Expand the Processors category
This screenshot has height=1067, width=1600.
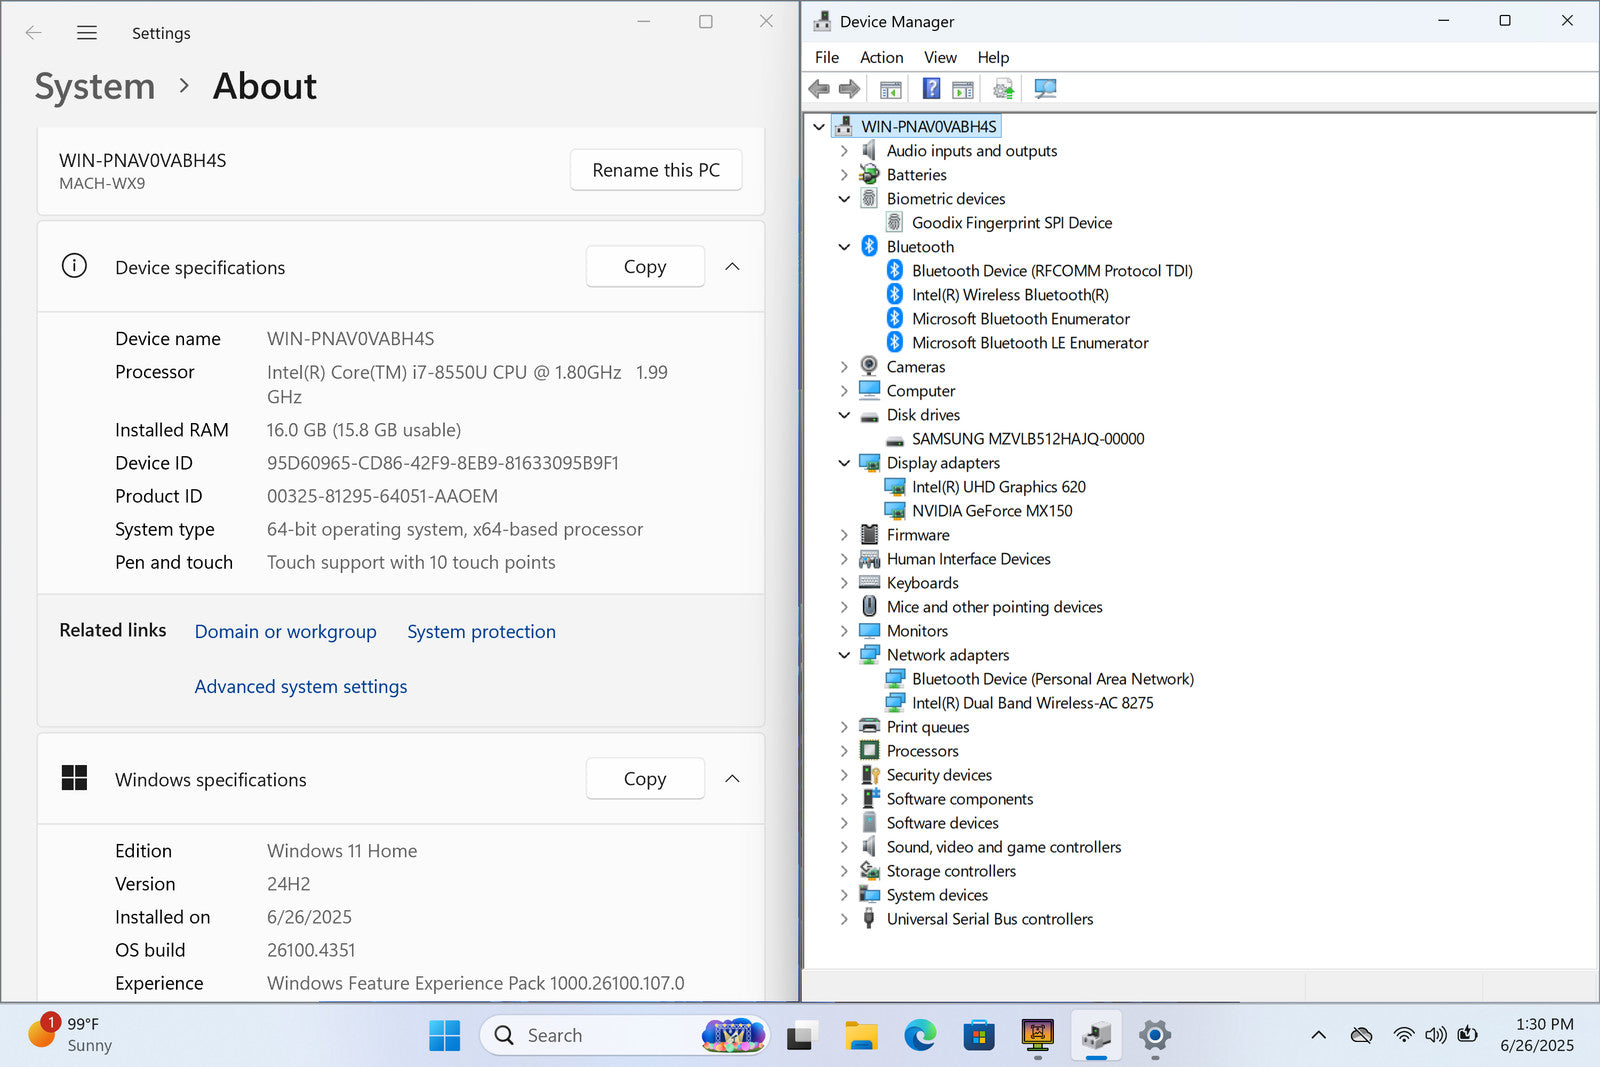point(844,751)
